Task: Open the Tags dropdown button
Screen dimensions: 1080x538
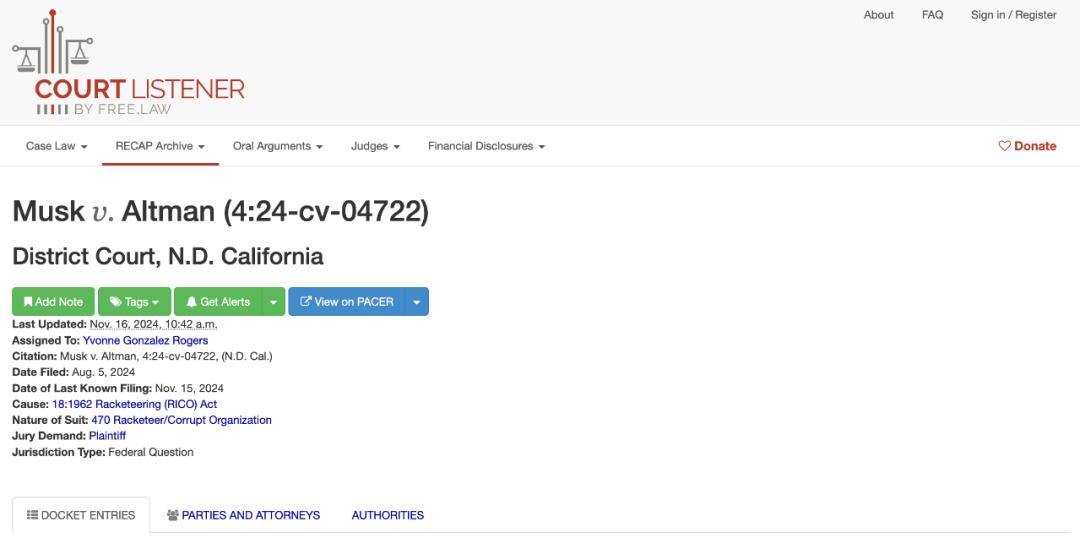Action: (134, 302)
